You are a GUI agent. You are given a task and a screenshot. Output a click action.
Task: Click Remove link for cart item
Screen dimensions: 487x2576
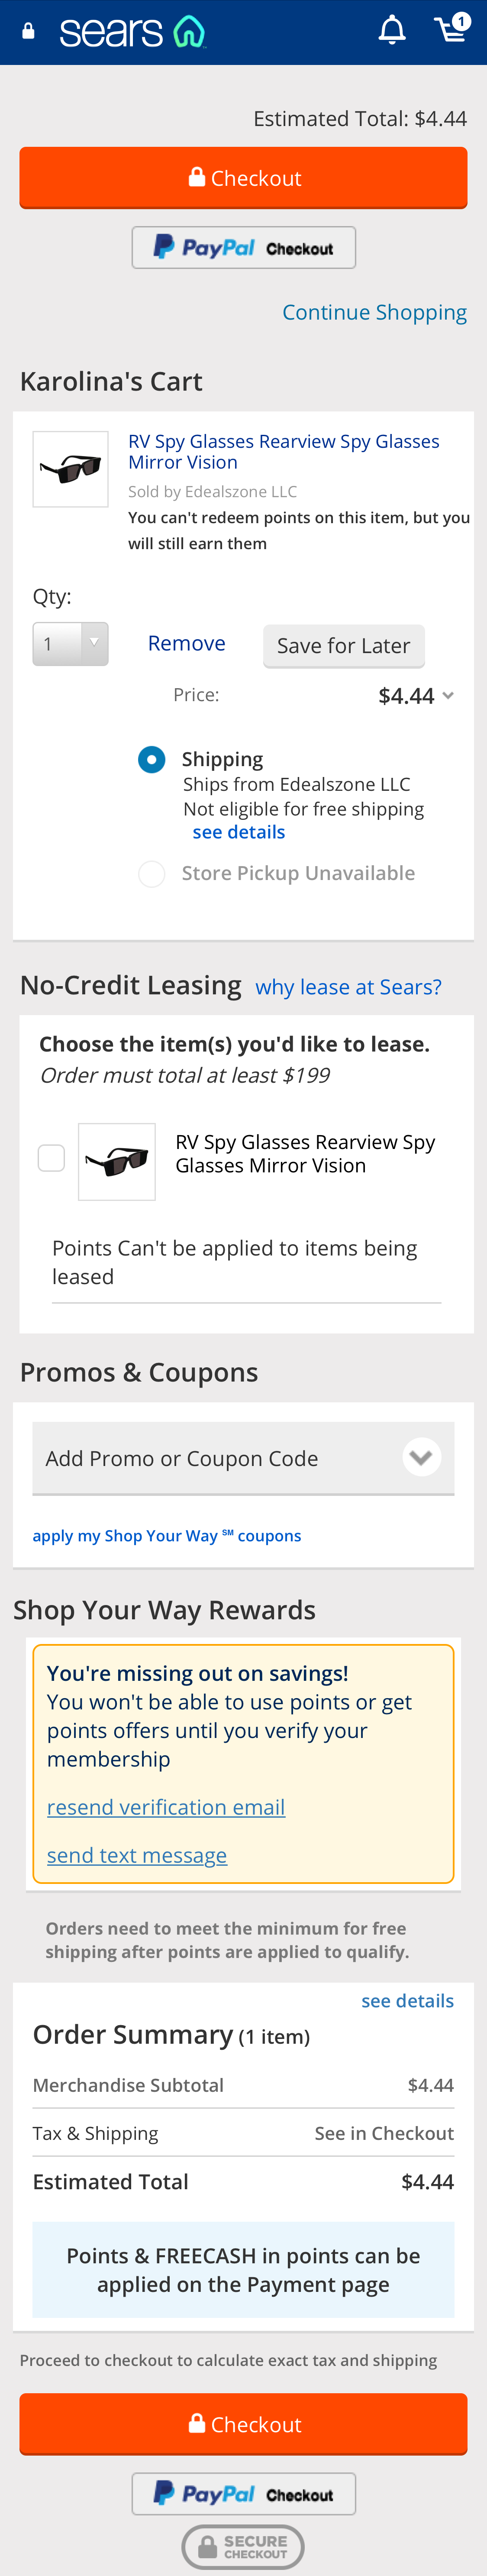point(186,644)
